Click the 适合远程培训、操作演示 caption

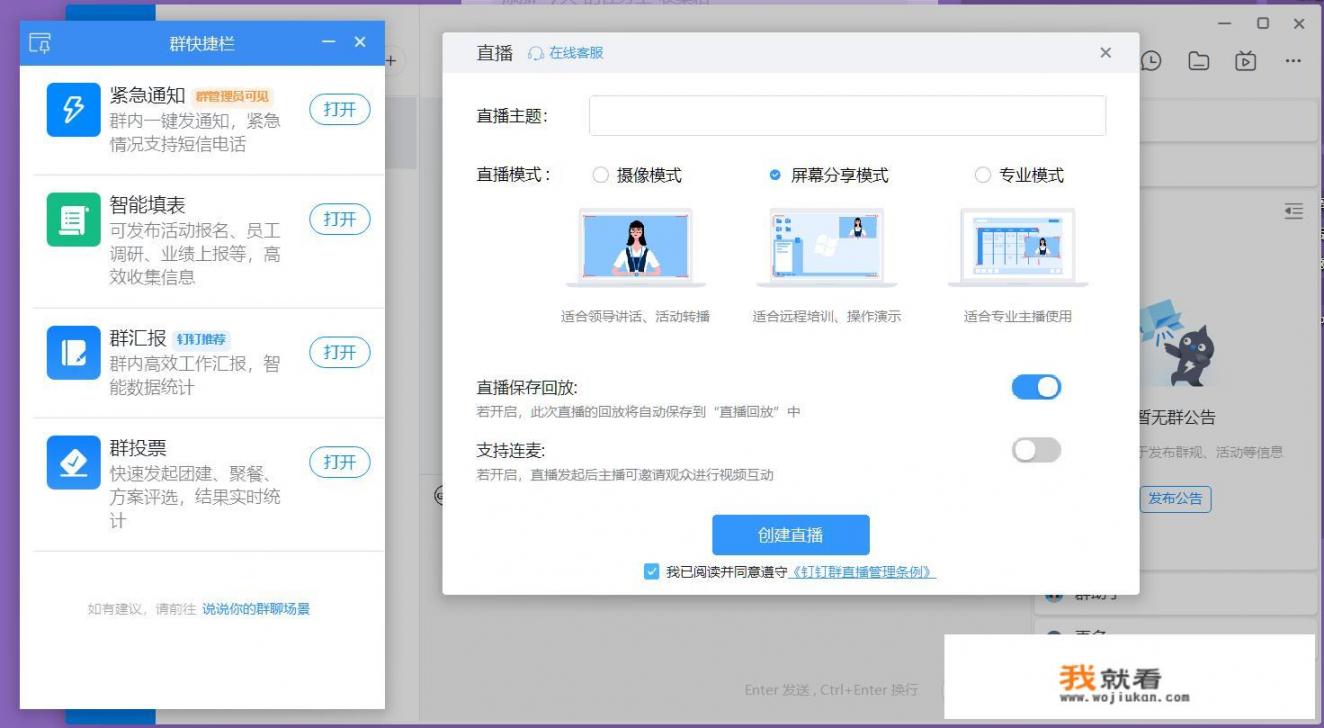click(x=826, y=317)
